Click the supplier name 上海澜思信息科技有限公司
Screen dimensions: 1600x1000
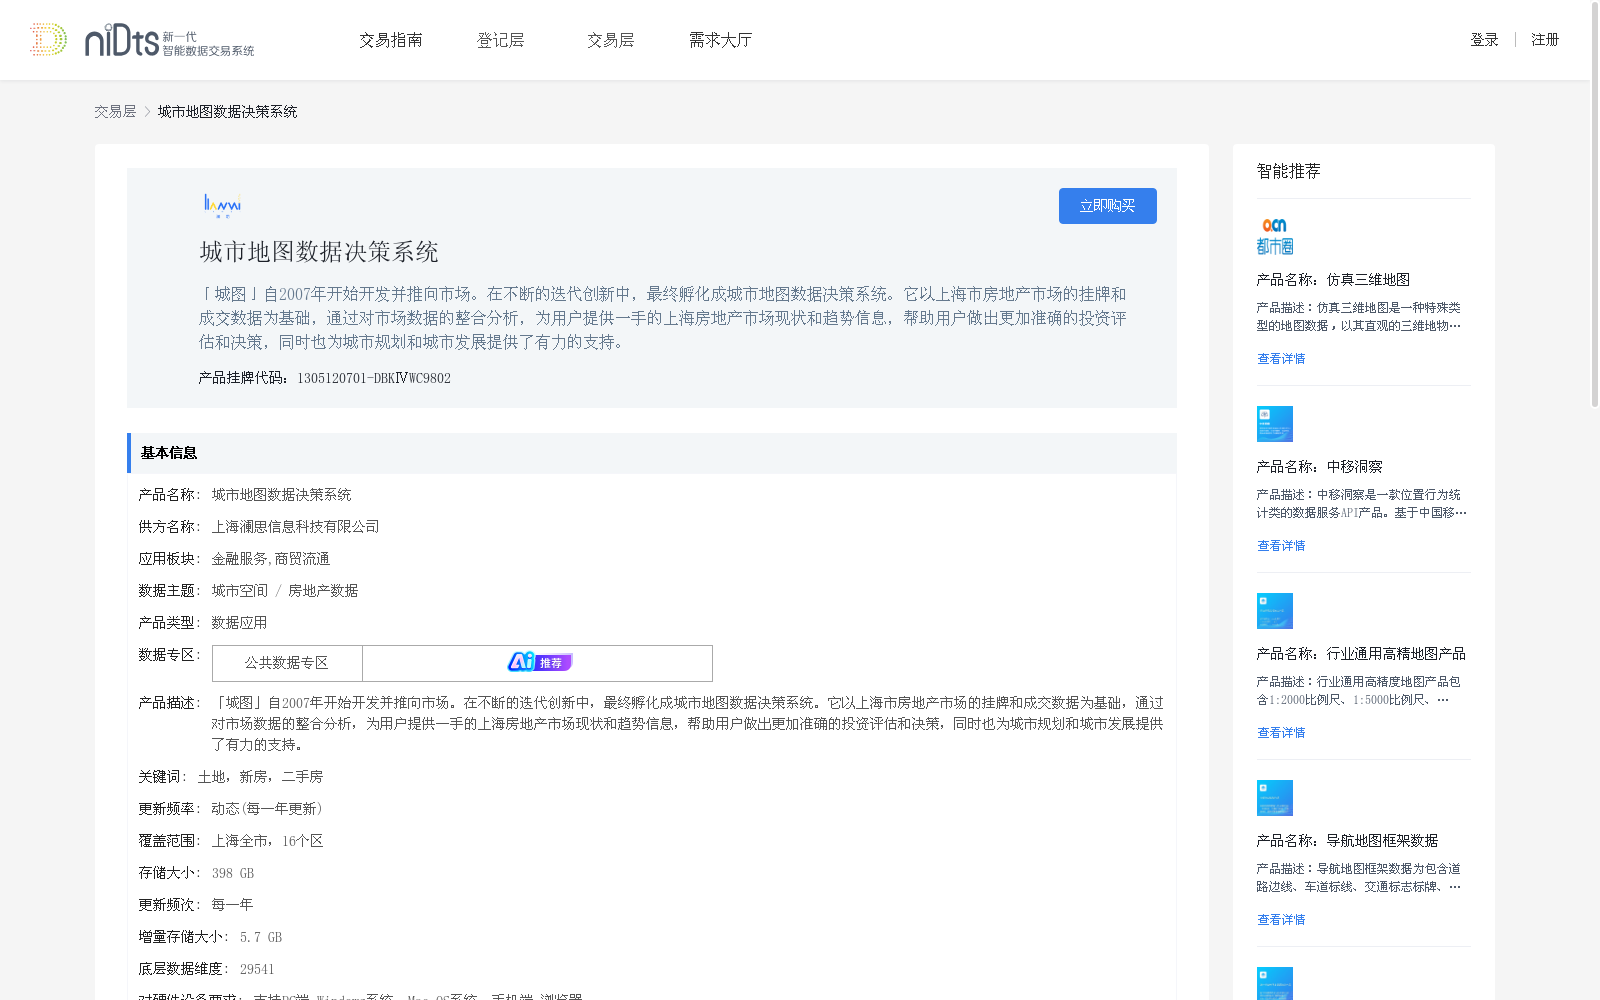point(295,527)
